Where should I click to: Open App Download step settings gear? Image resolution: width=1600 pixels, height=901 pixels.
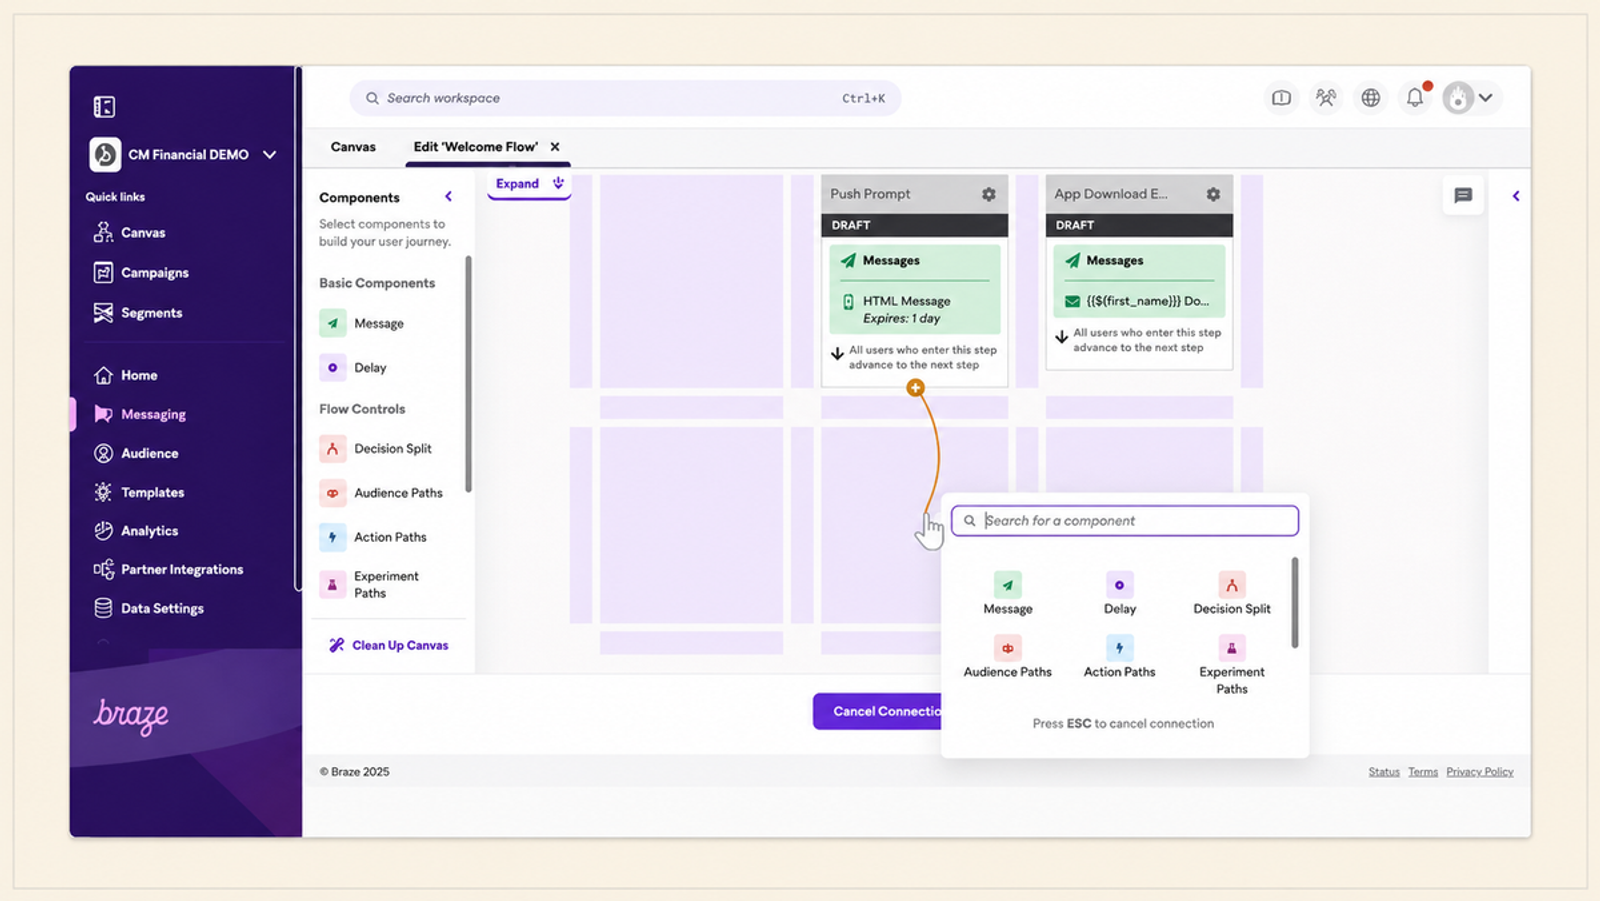(1213, 195)
